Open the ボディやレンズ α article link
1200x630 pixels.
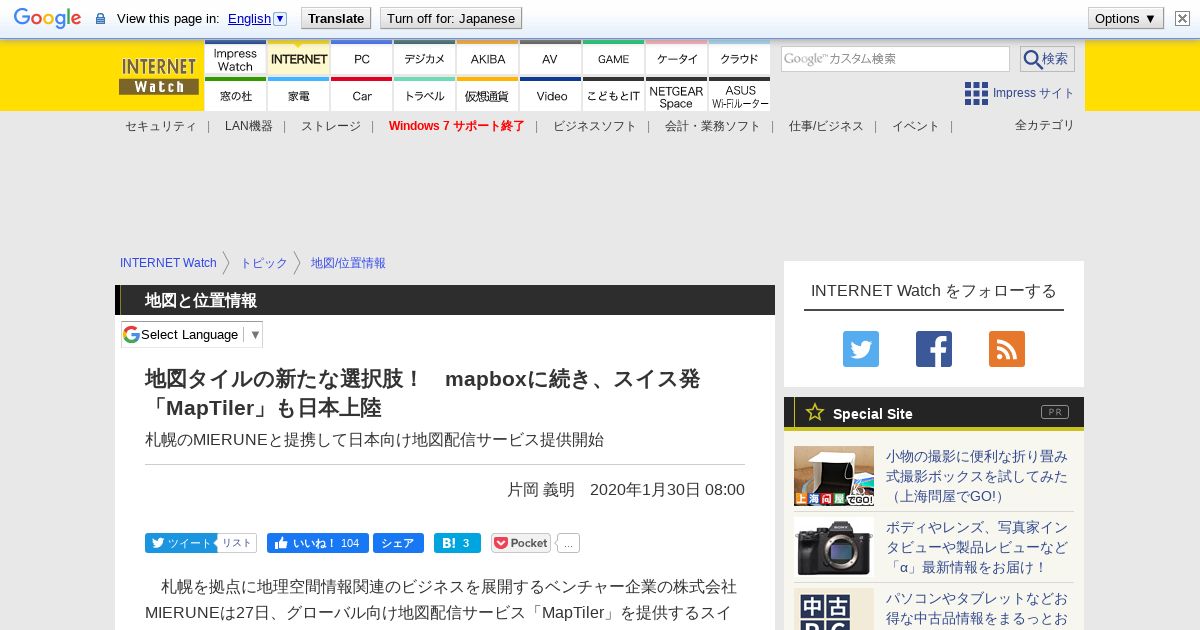coord(977,547)
